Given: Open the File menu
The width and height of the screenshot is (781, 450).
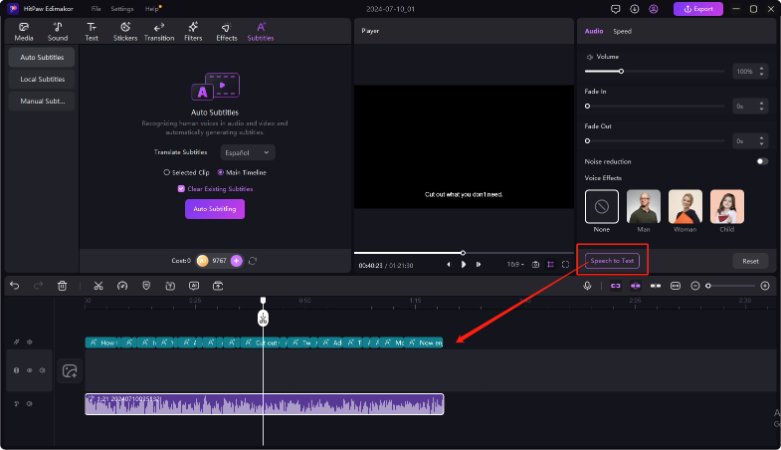Looking at the screenshot, I should (95, 9).
